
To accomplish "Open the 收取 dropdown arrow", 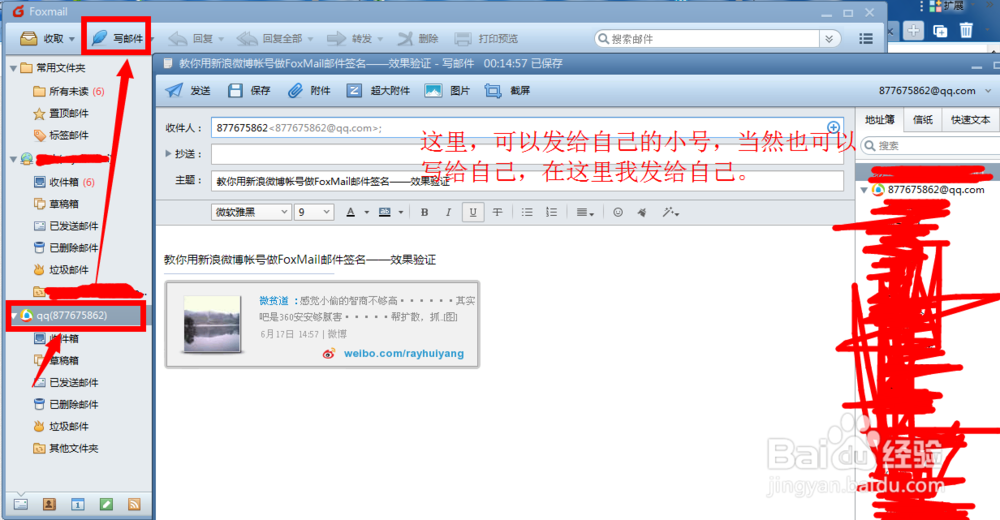I will coord(71,40).
